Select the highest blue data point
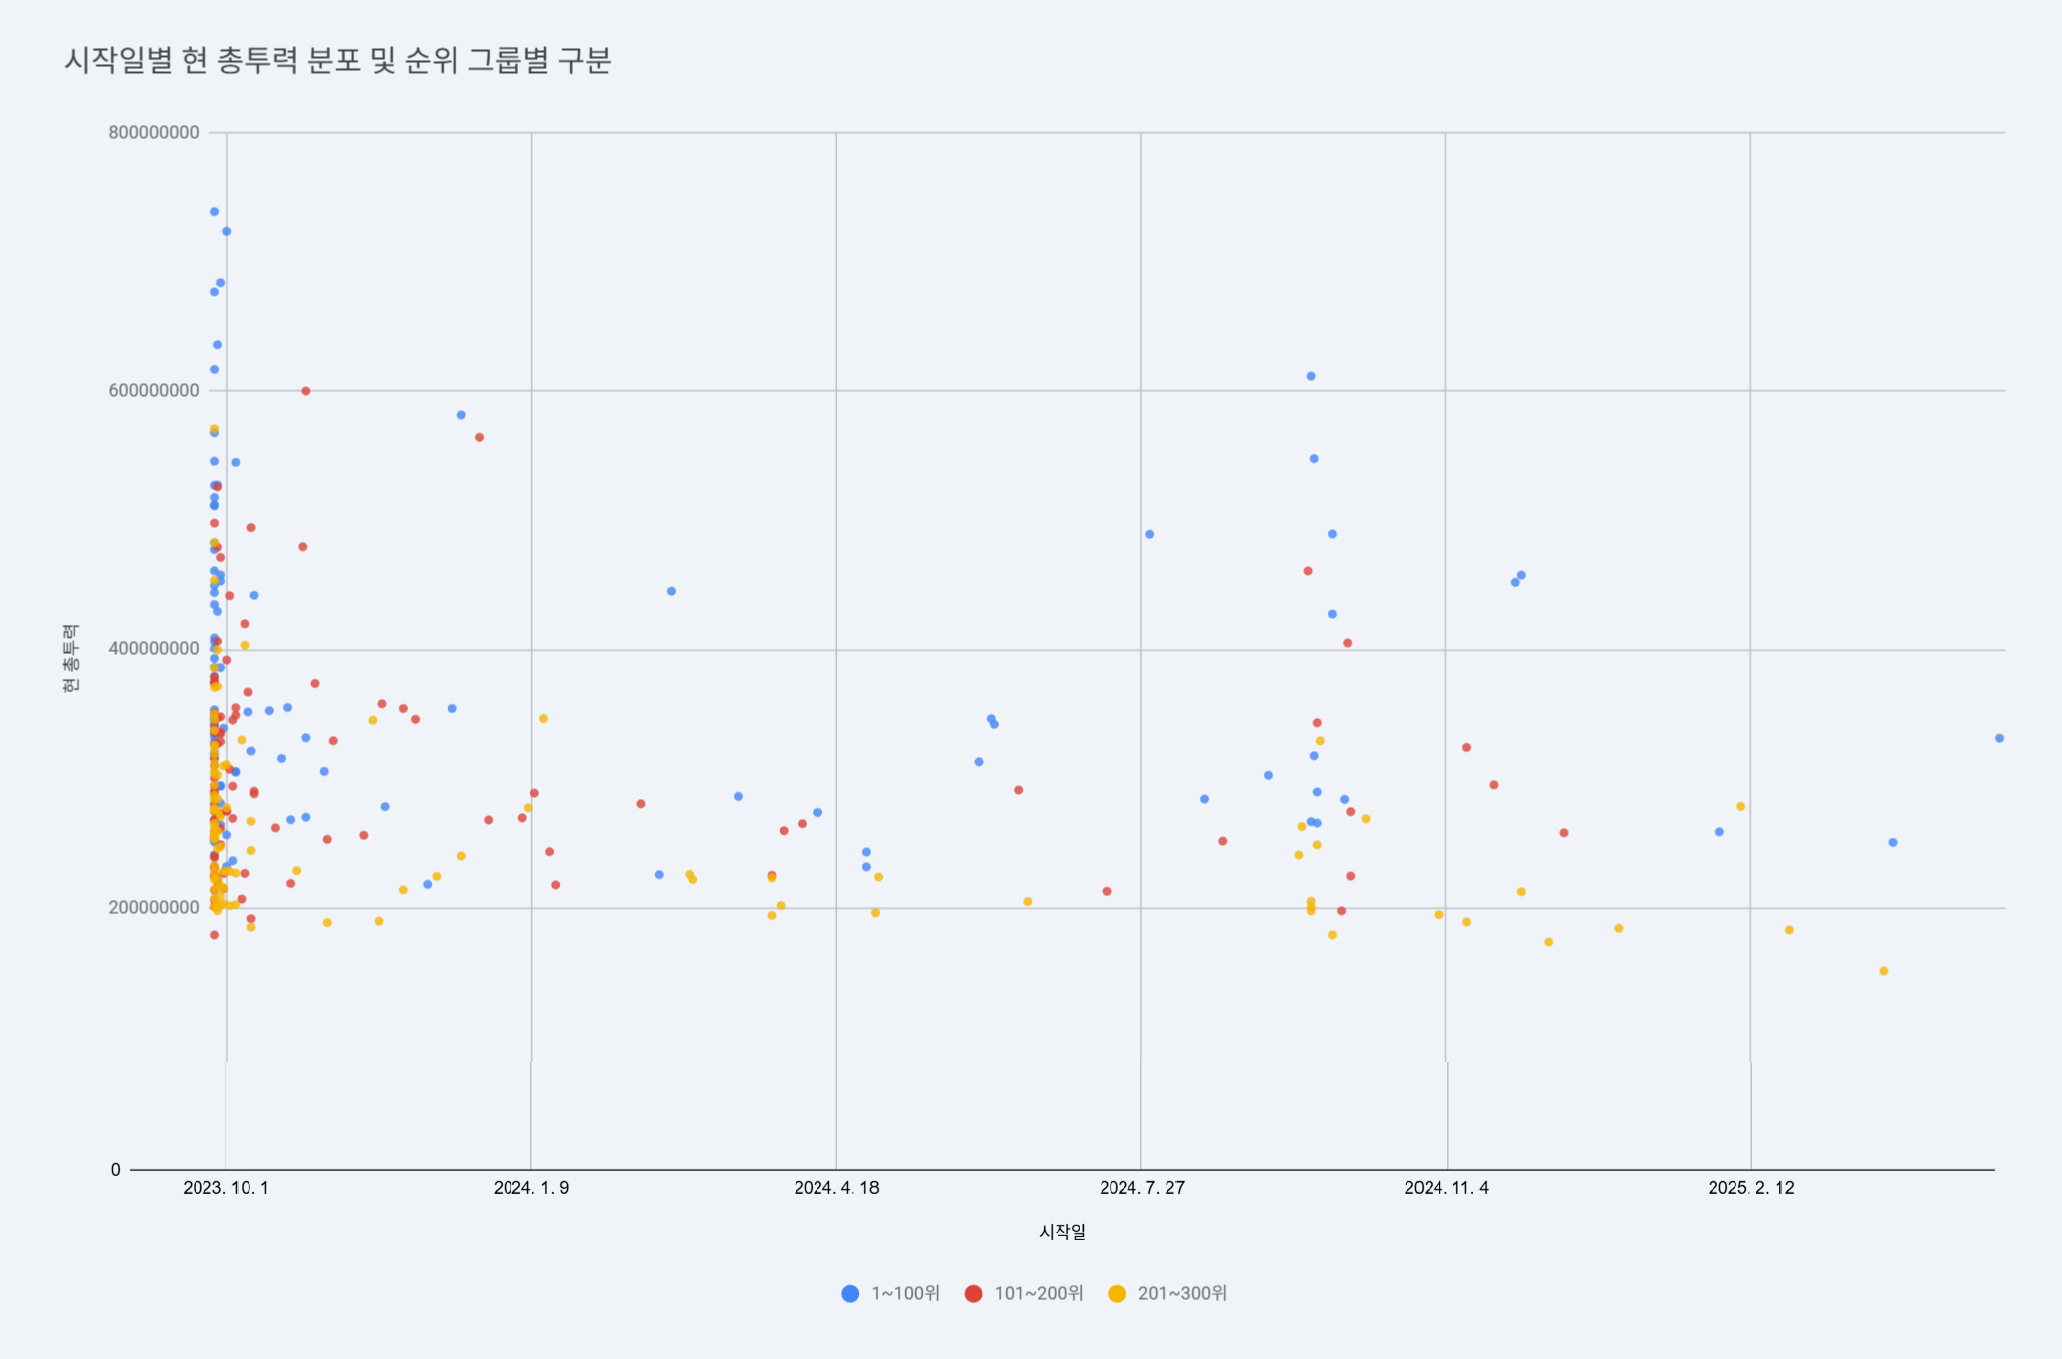Viewport: 2062px width, 1359px height. click(x=214, y=212)
